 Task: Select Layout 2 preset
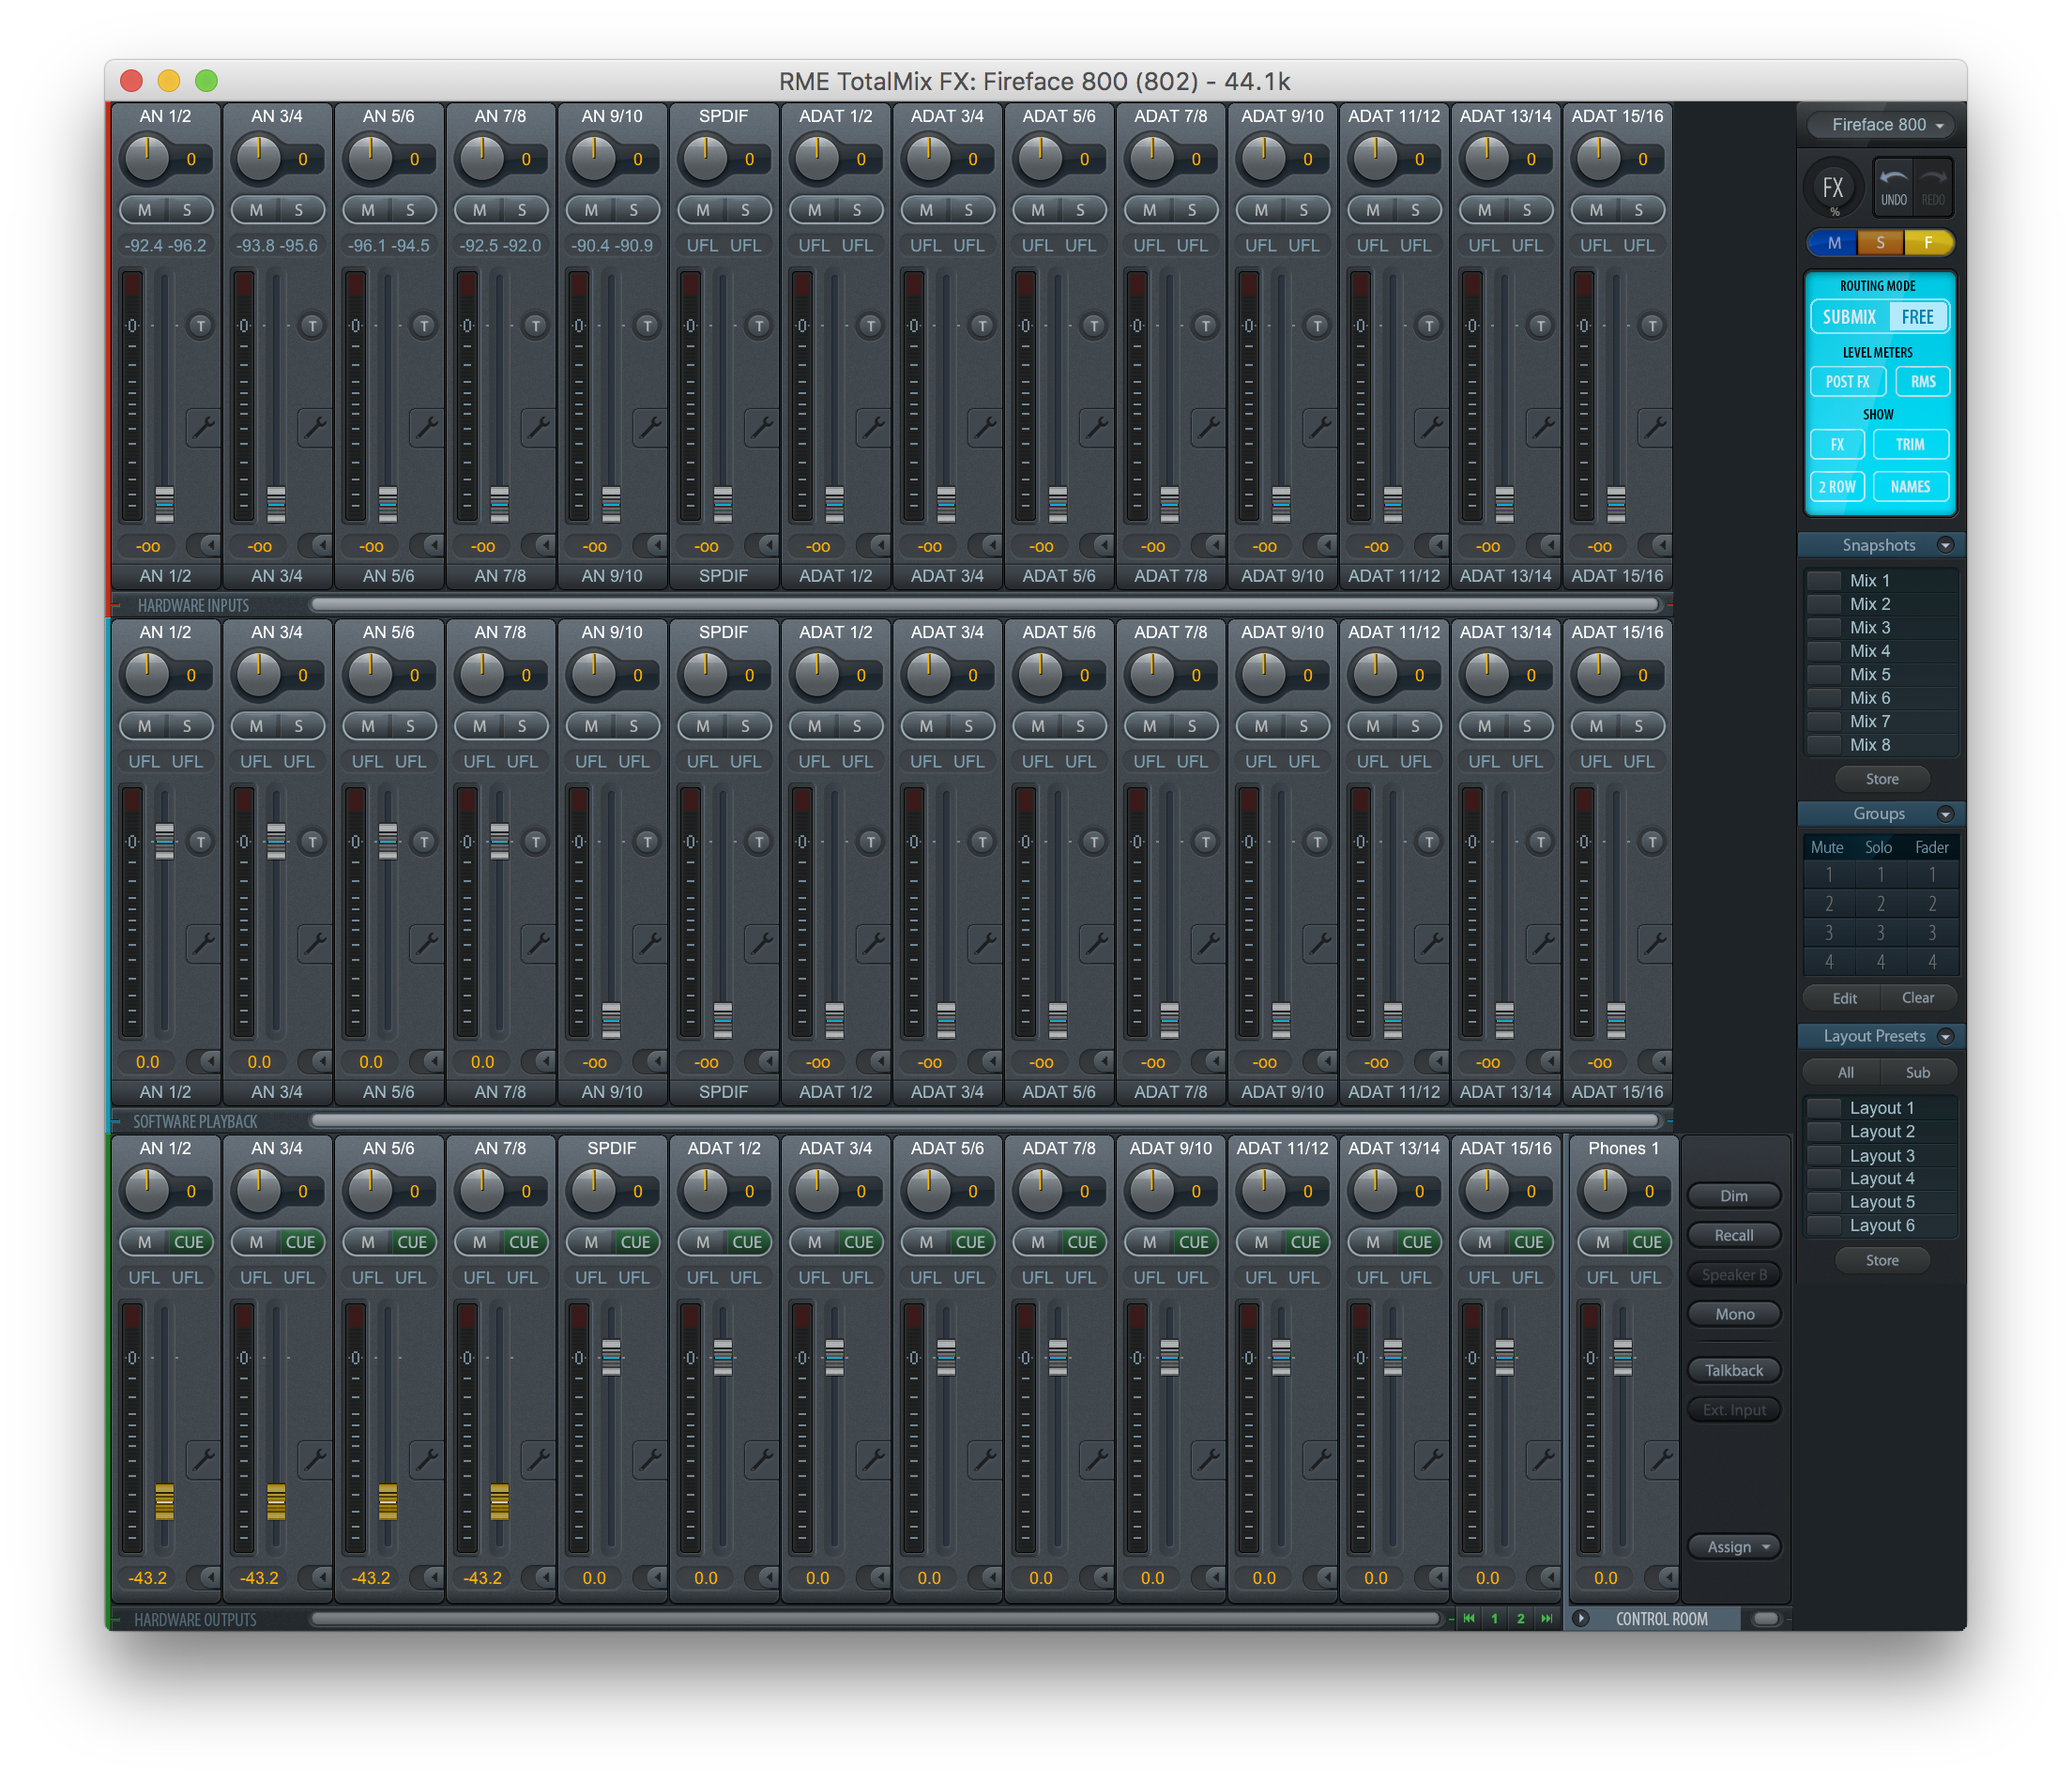[1881, 1131]
